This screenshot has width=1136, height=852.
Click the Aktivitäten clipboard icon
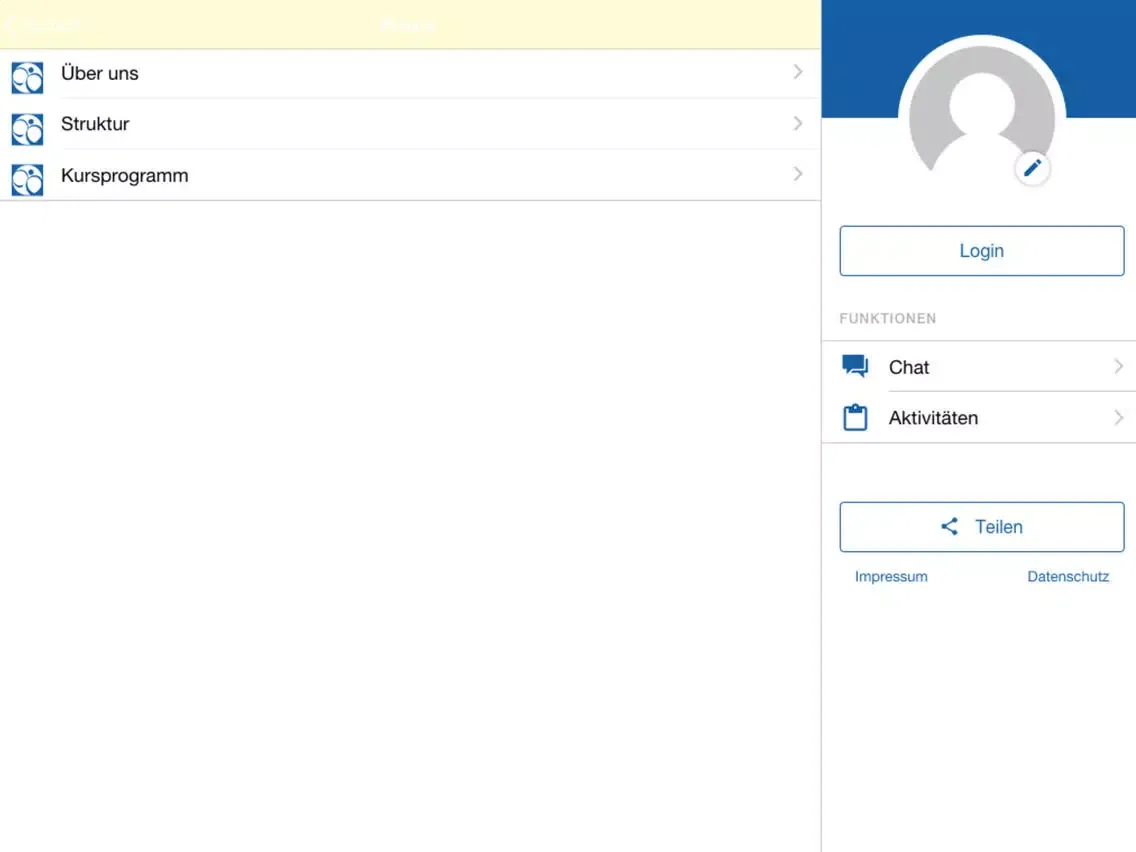[855, 417]
